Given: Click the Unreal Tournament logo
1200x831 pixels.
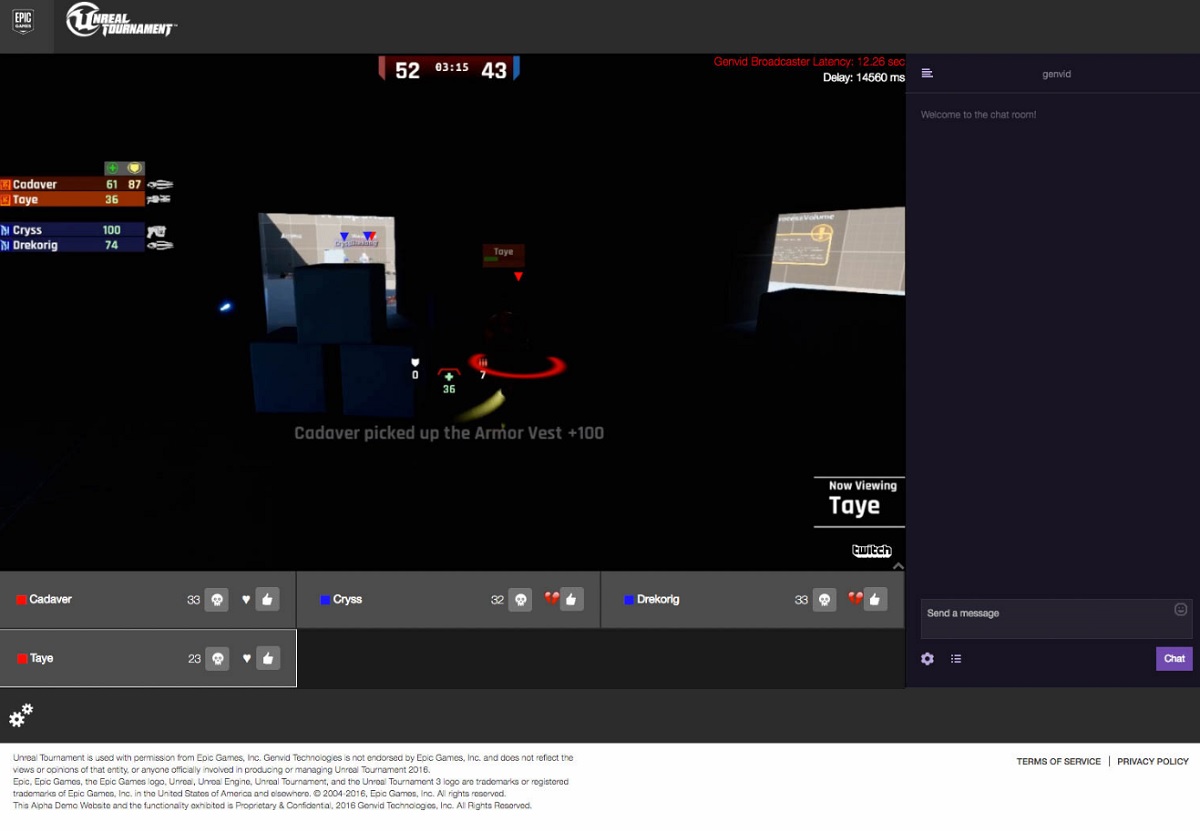Looking at the screenshot, I should [120, 21].
